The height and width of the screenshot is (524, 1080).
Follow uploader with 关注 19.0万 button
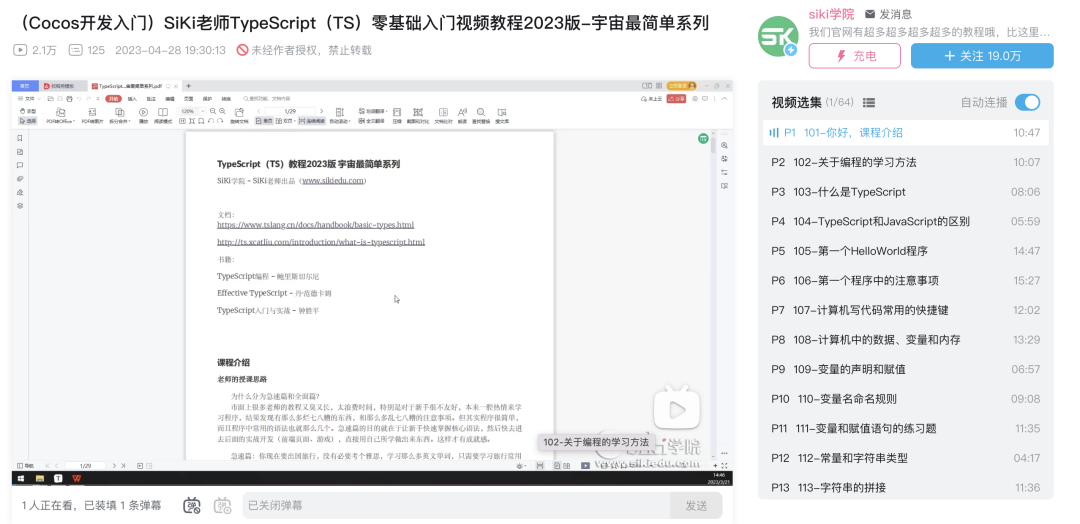(x=982, y=56)
